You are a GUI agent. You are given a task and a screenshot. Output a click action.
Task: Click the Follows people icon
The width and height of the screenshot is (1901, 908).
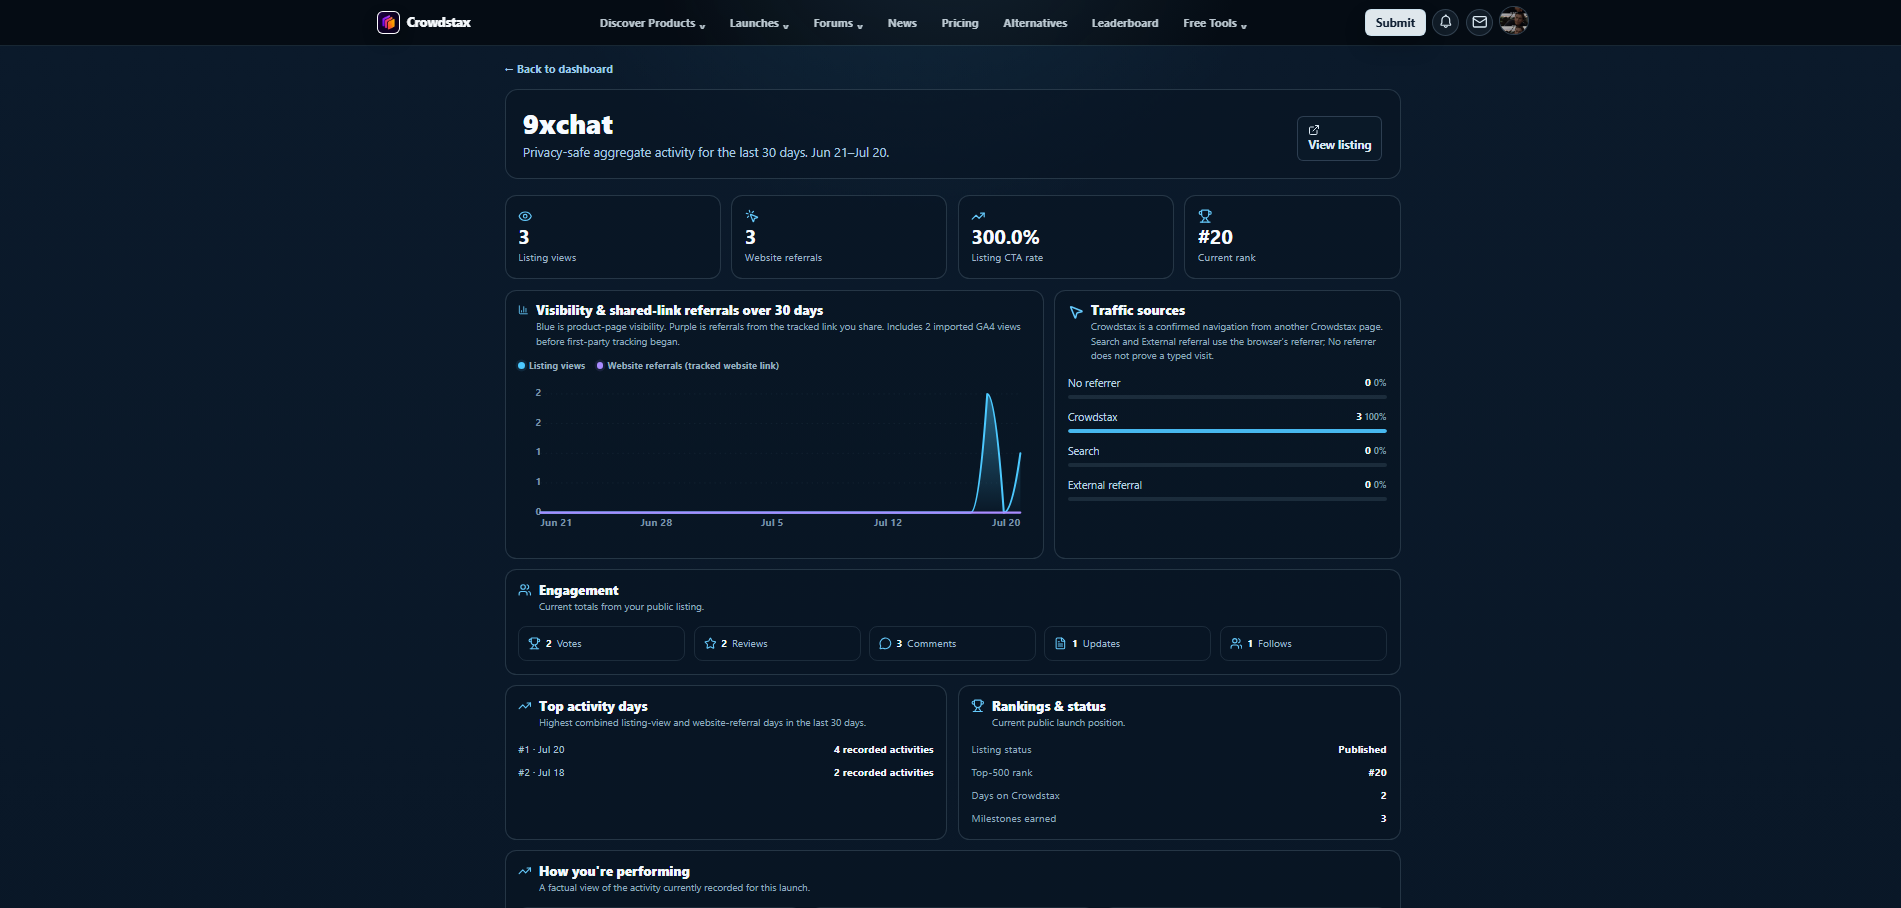pyautogui.click(x=1236, y=644)
